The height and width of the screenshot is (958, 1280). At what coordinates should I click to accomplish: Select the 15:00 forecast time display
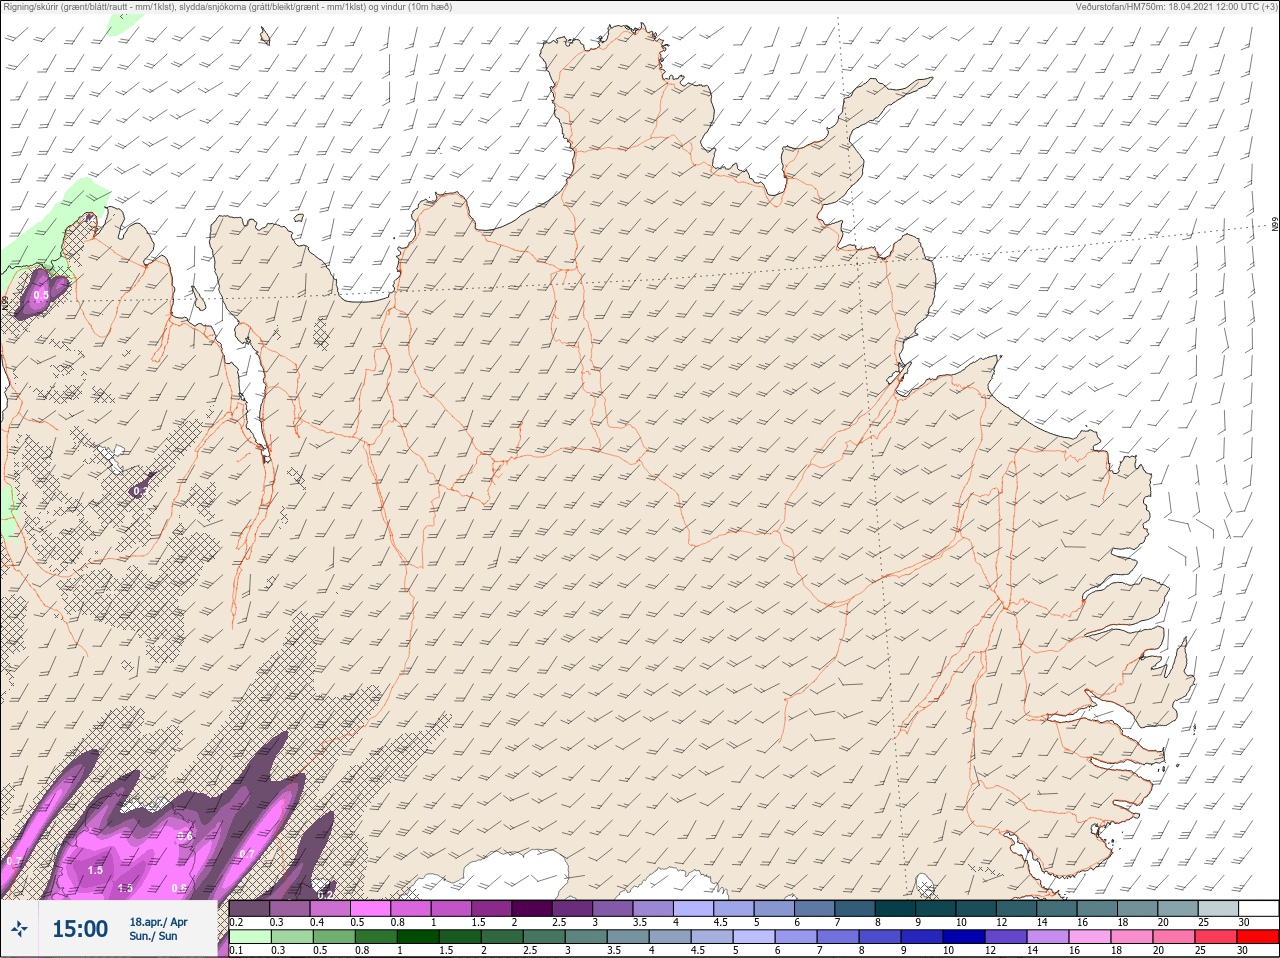[x=80, y=929]
